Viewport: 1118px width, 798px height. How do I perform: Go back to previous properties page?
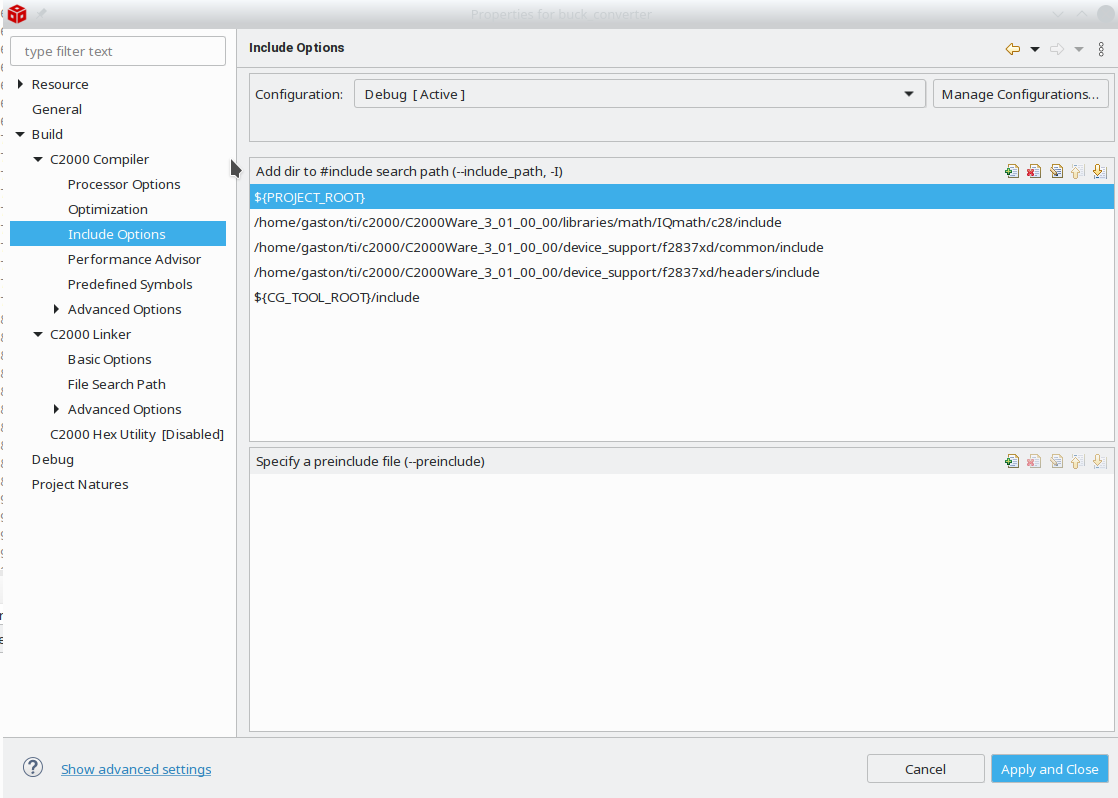[1013, 49]
